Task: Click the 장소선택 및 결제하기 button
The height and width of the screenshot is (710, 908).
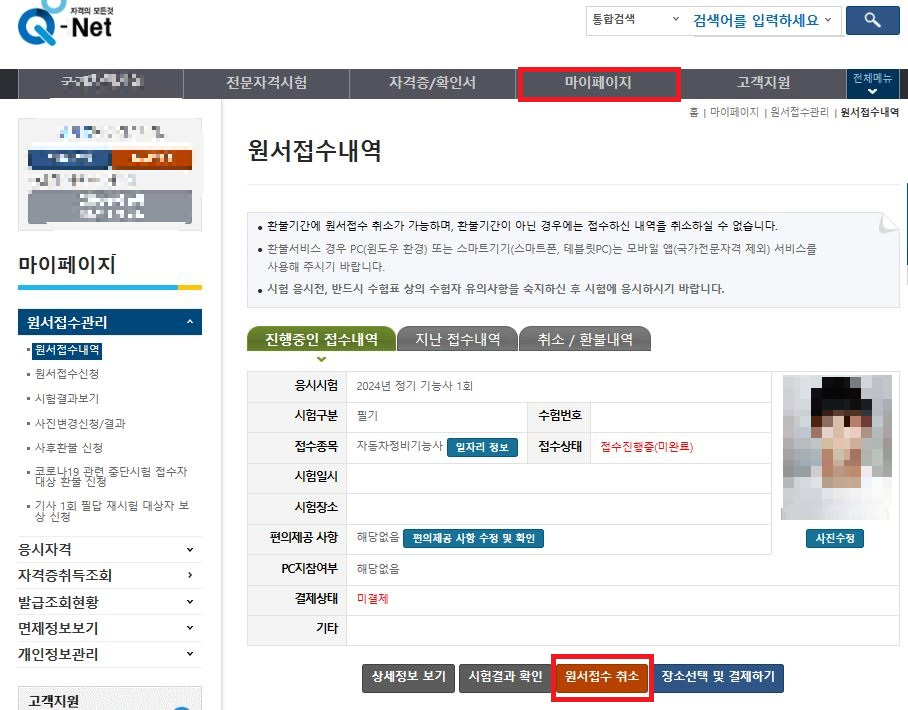Action: [715, 678]
